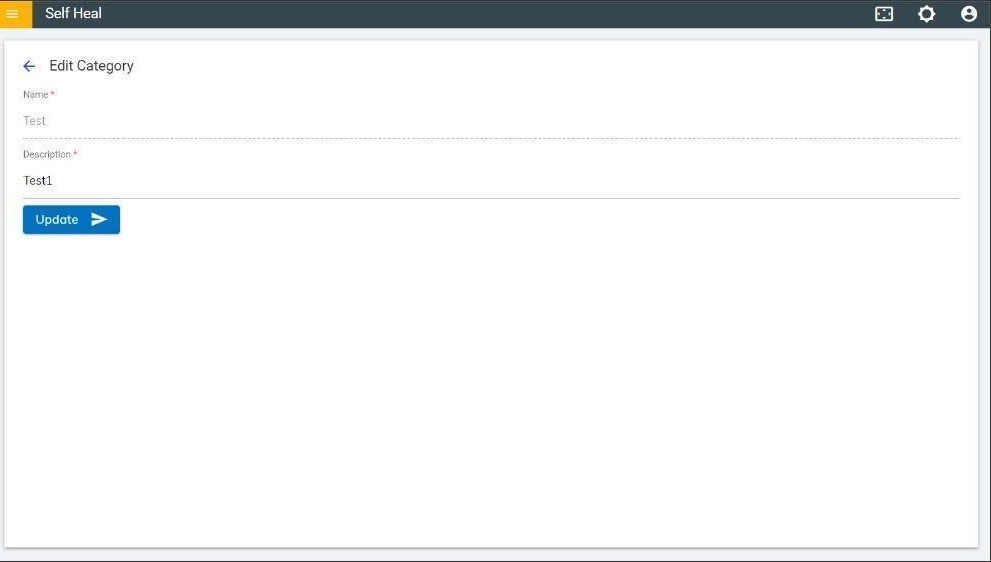Viewport: 991px width, 562px height.
Task: Click the Name field label
Action: tap(35, 94)
